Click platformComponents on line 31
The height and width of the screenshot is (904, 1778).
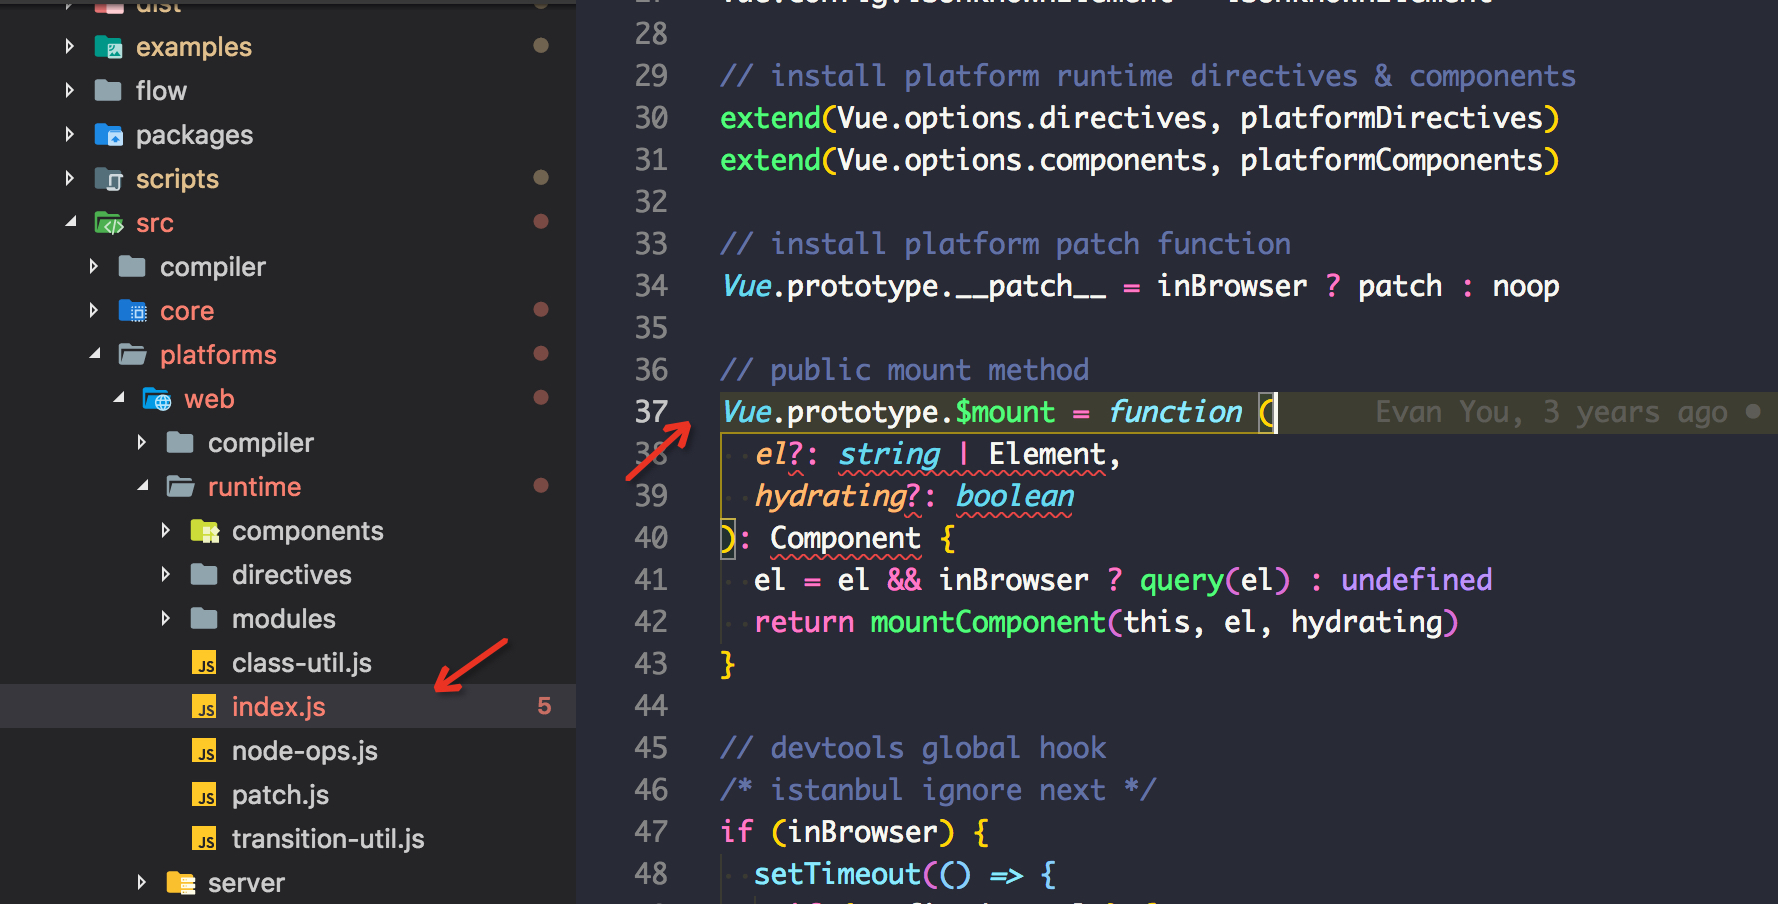pos(1392,160)
